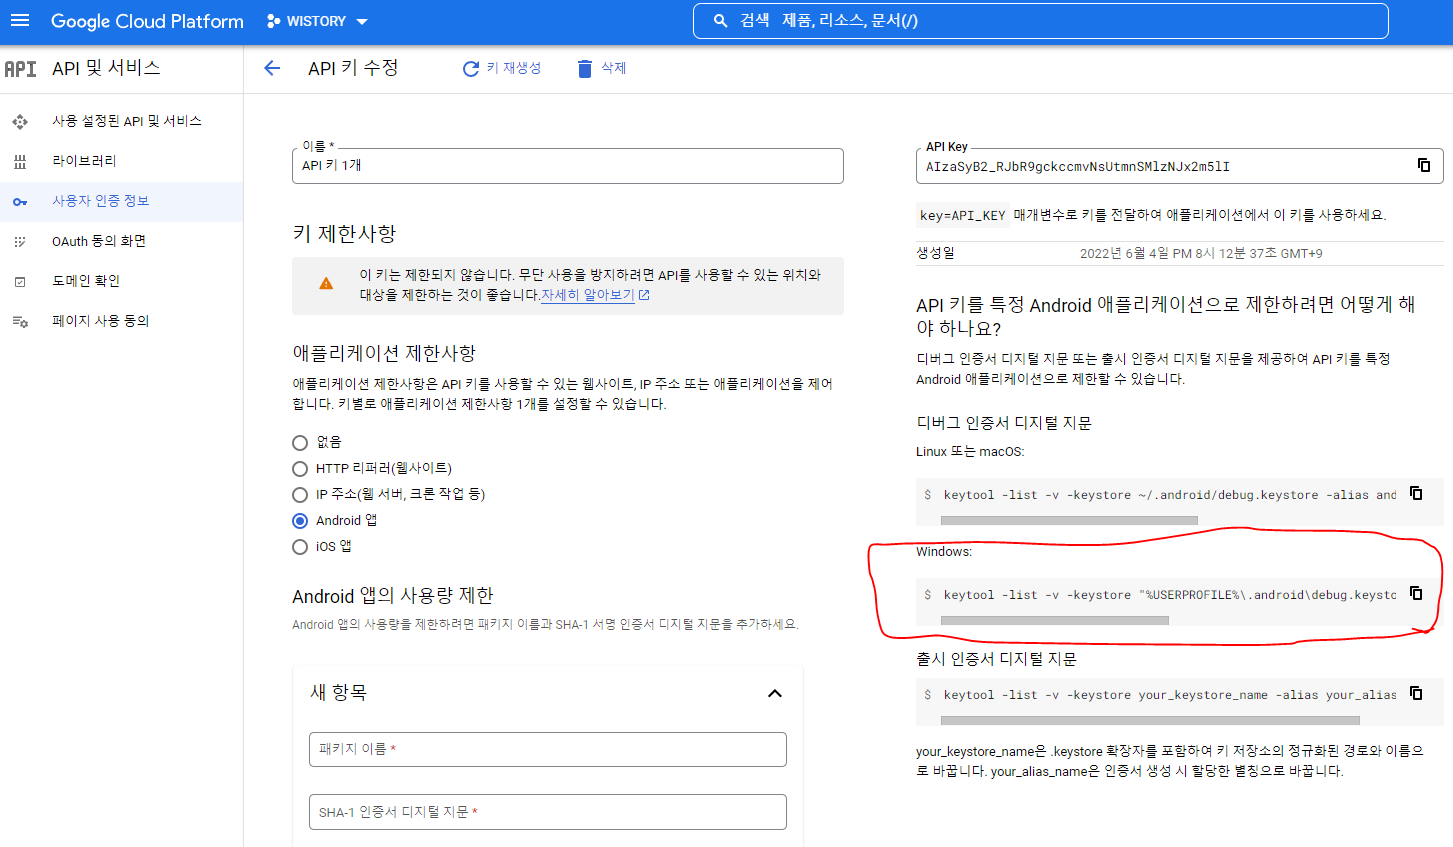Select HTTP 리퍼러(웹사이트) restriction
Image resolution: width=1453 pixels, height=847 pixels.
300,469
